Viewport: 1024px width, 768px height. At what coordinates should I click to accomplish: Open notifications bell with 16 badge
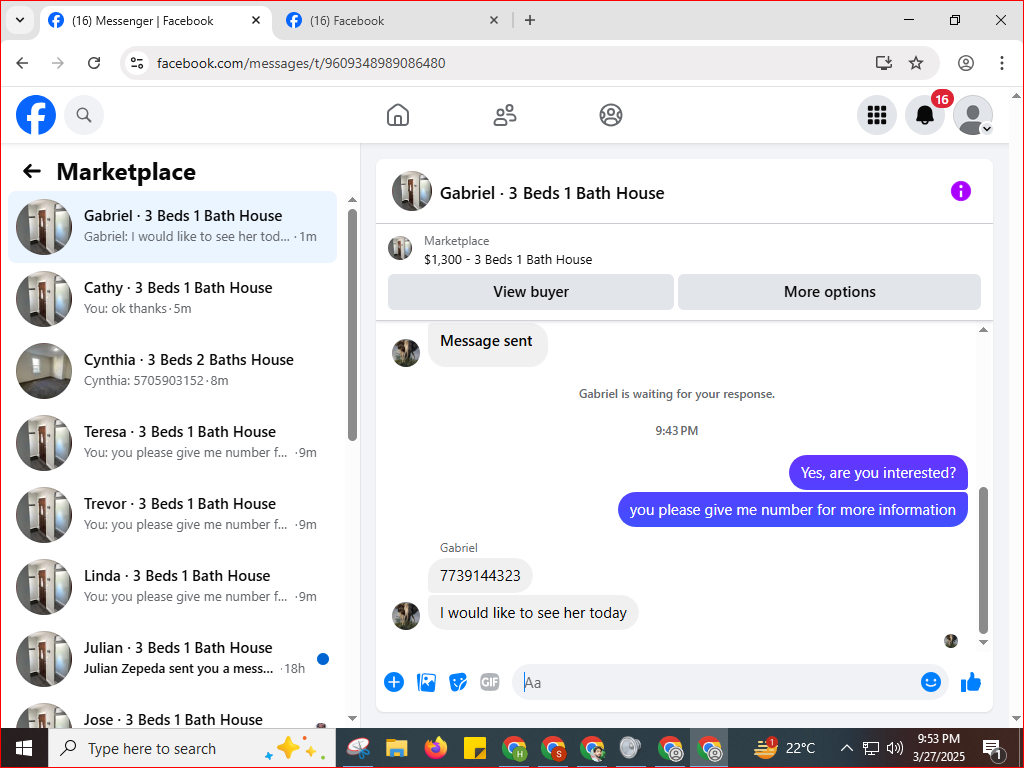point(925,115)
